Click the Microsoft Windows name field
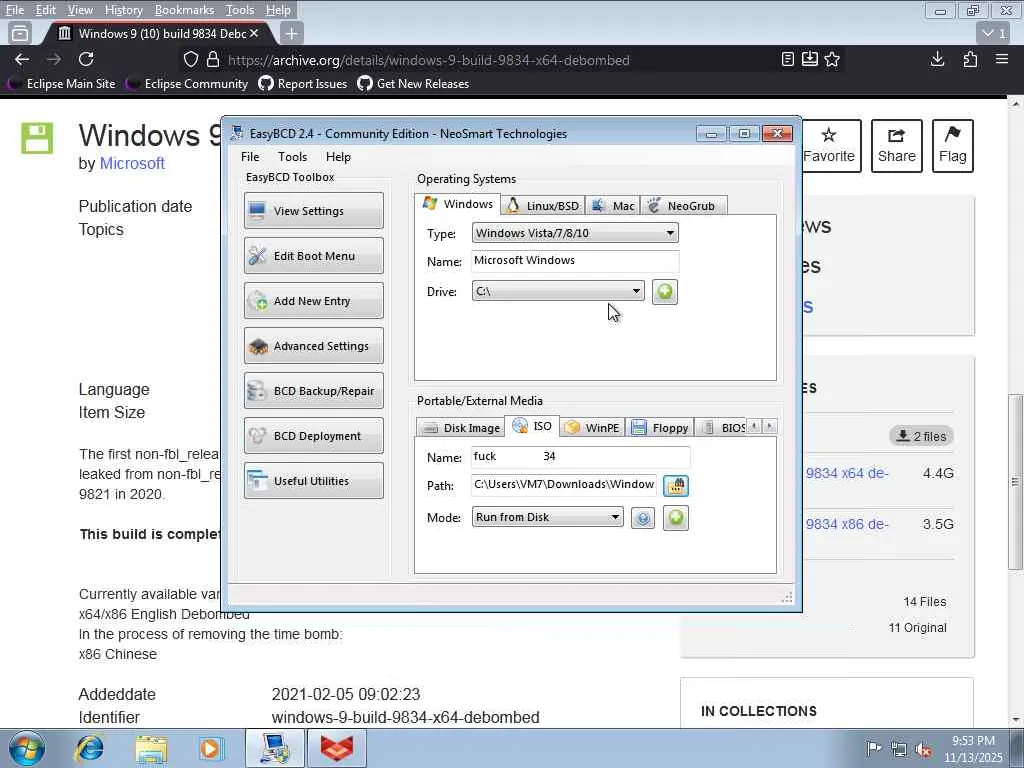The width and height of the screenshot is (1024, 768). click(x=575, y=261)
